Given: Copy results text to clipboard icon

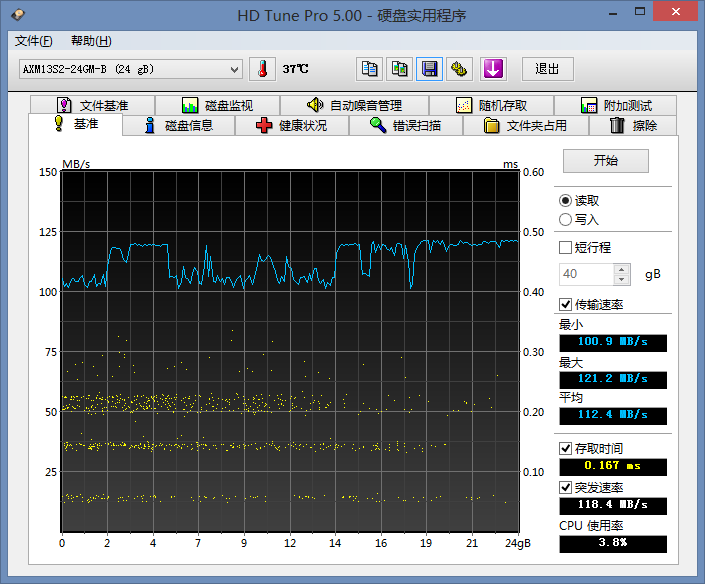Looking at the screenshot, I should tap(370, 69).
